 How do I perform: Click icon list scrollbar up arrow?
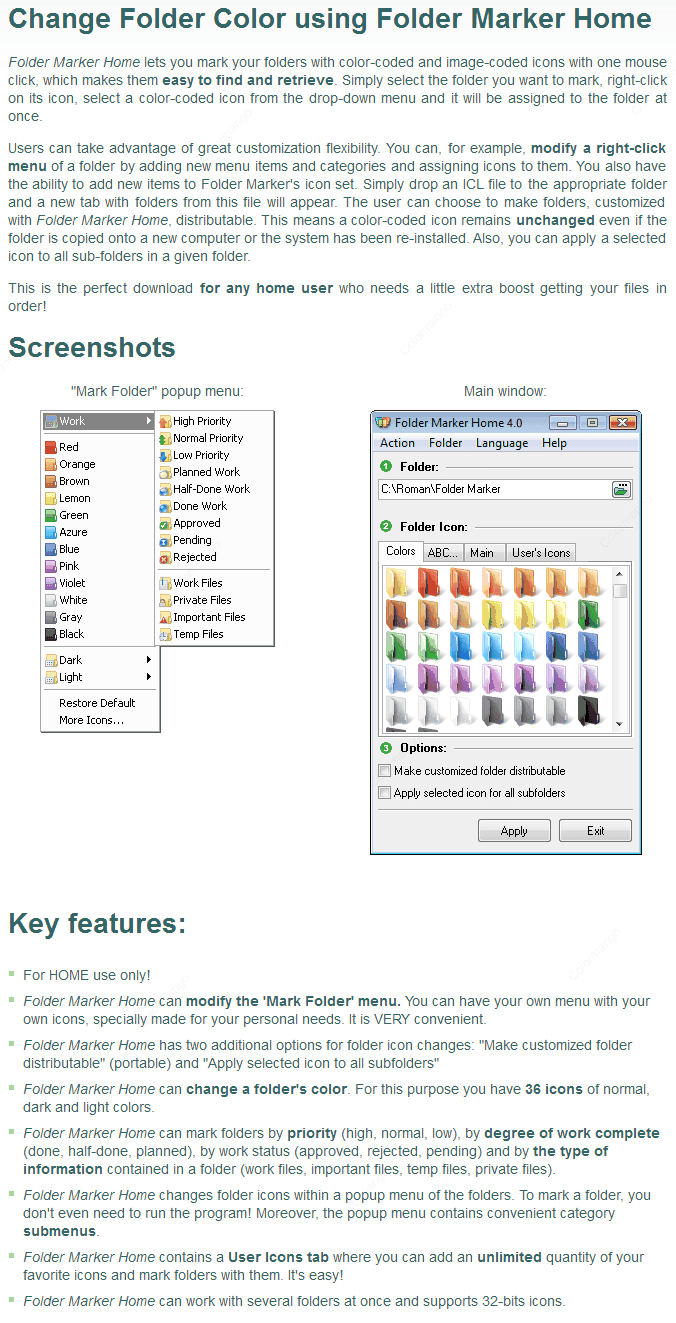pos(620,575)
